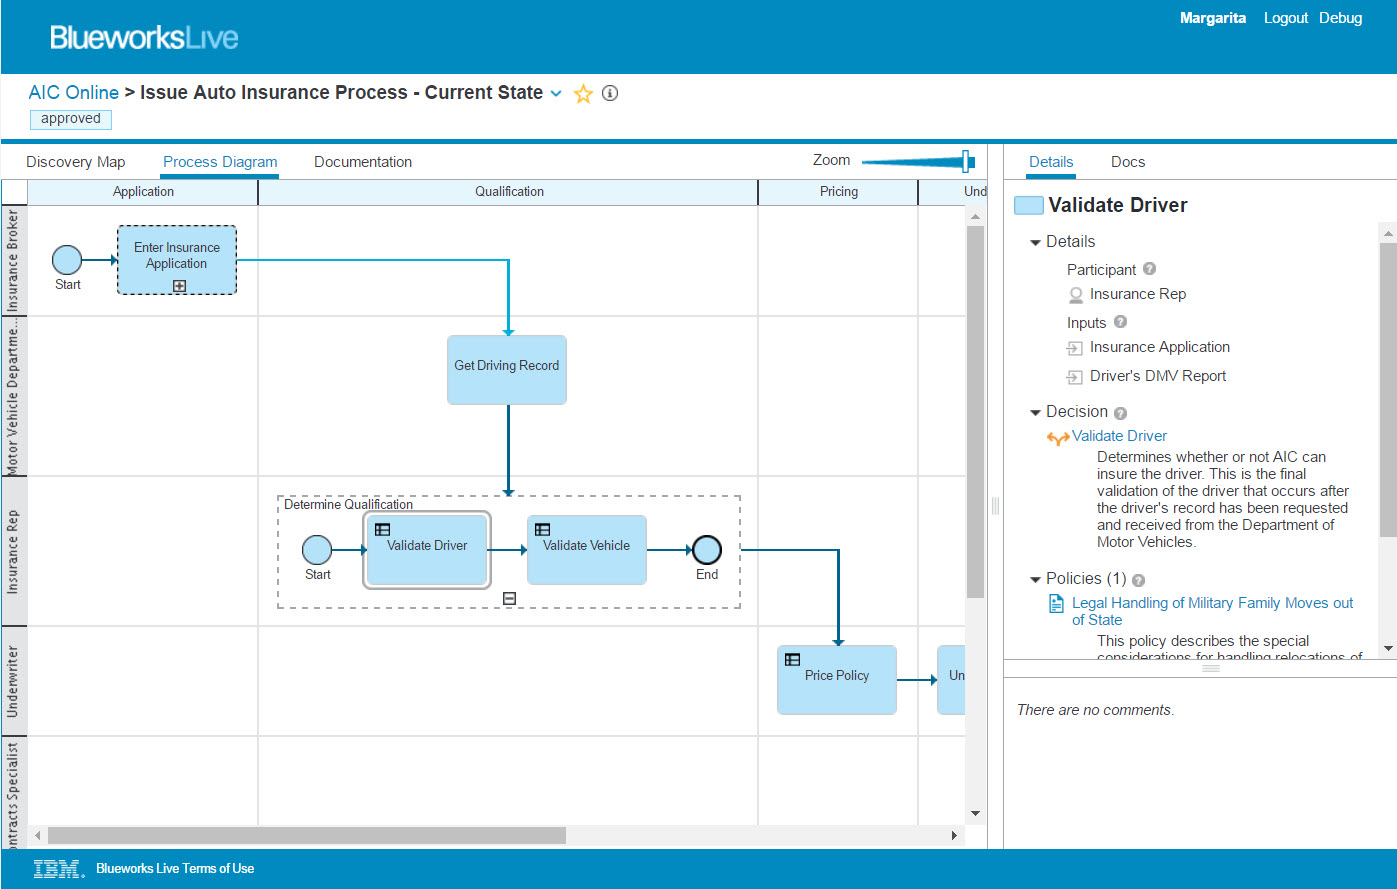The height and width of the screenshot is (889, 1397).
Task: Click the favorite star icon
Action: point(583,94)
